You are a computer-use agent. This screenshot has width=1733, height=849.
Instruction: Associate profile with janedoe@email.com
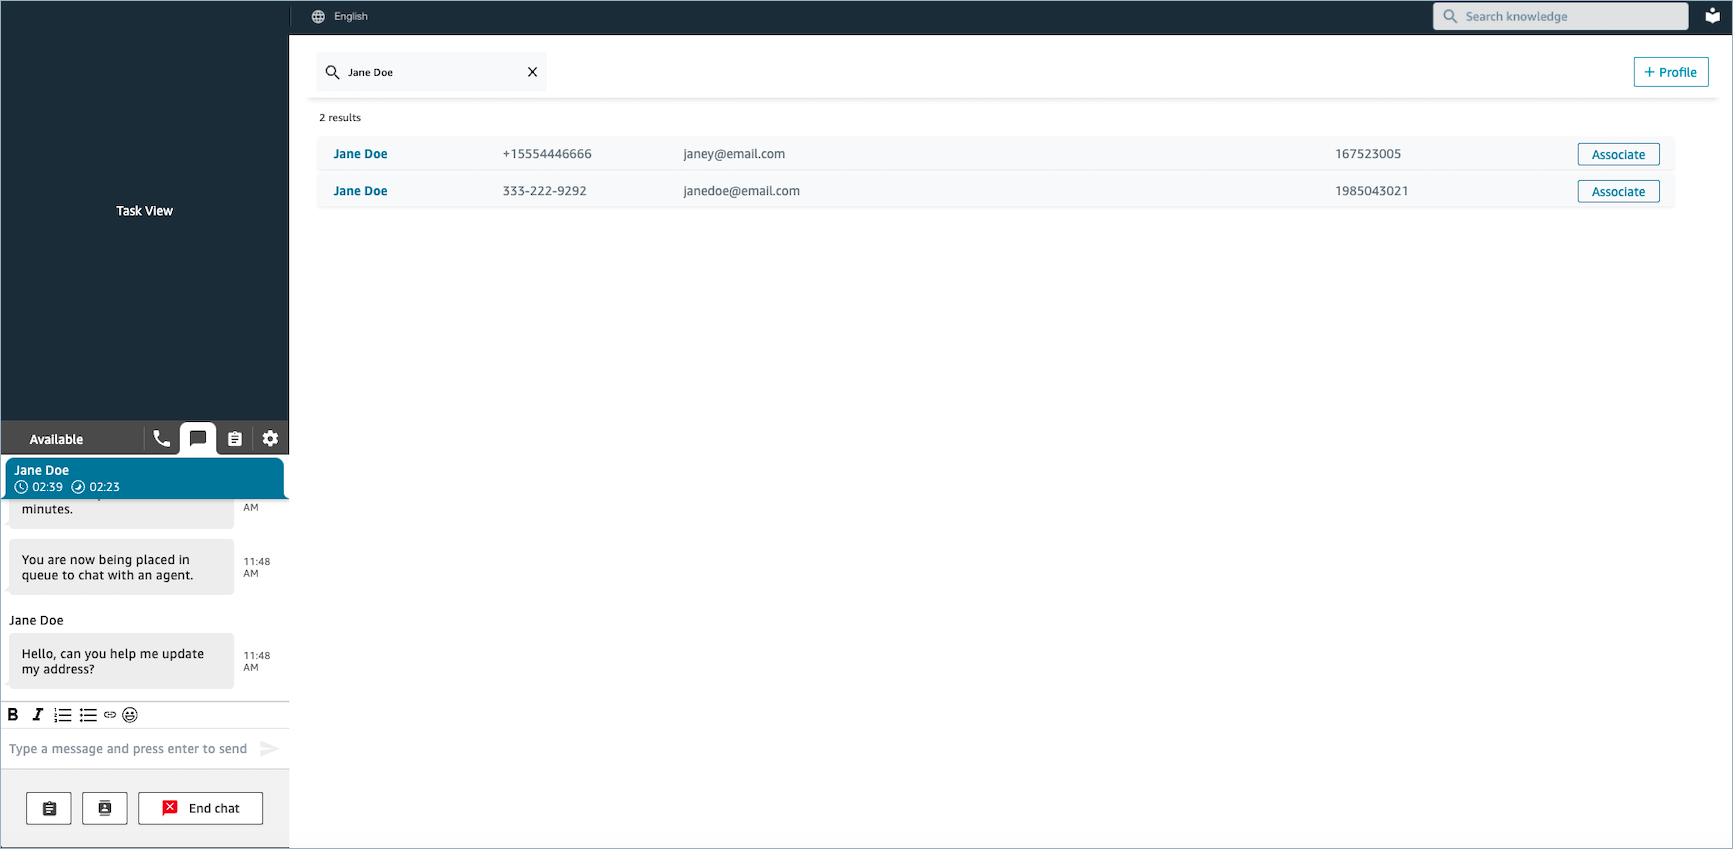1618,191
